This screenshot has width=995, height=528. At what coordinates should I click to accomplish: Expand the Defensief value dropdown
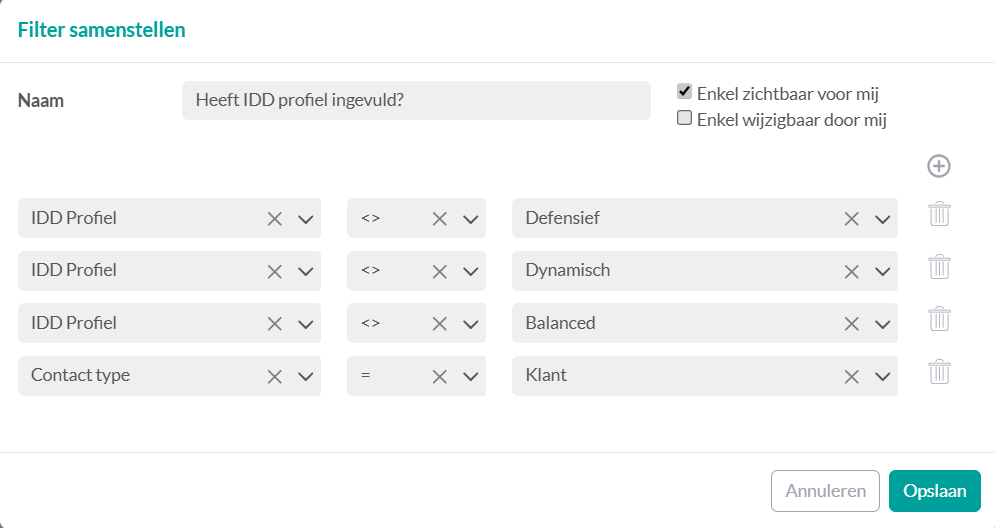(x=882, y=218)
